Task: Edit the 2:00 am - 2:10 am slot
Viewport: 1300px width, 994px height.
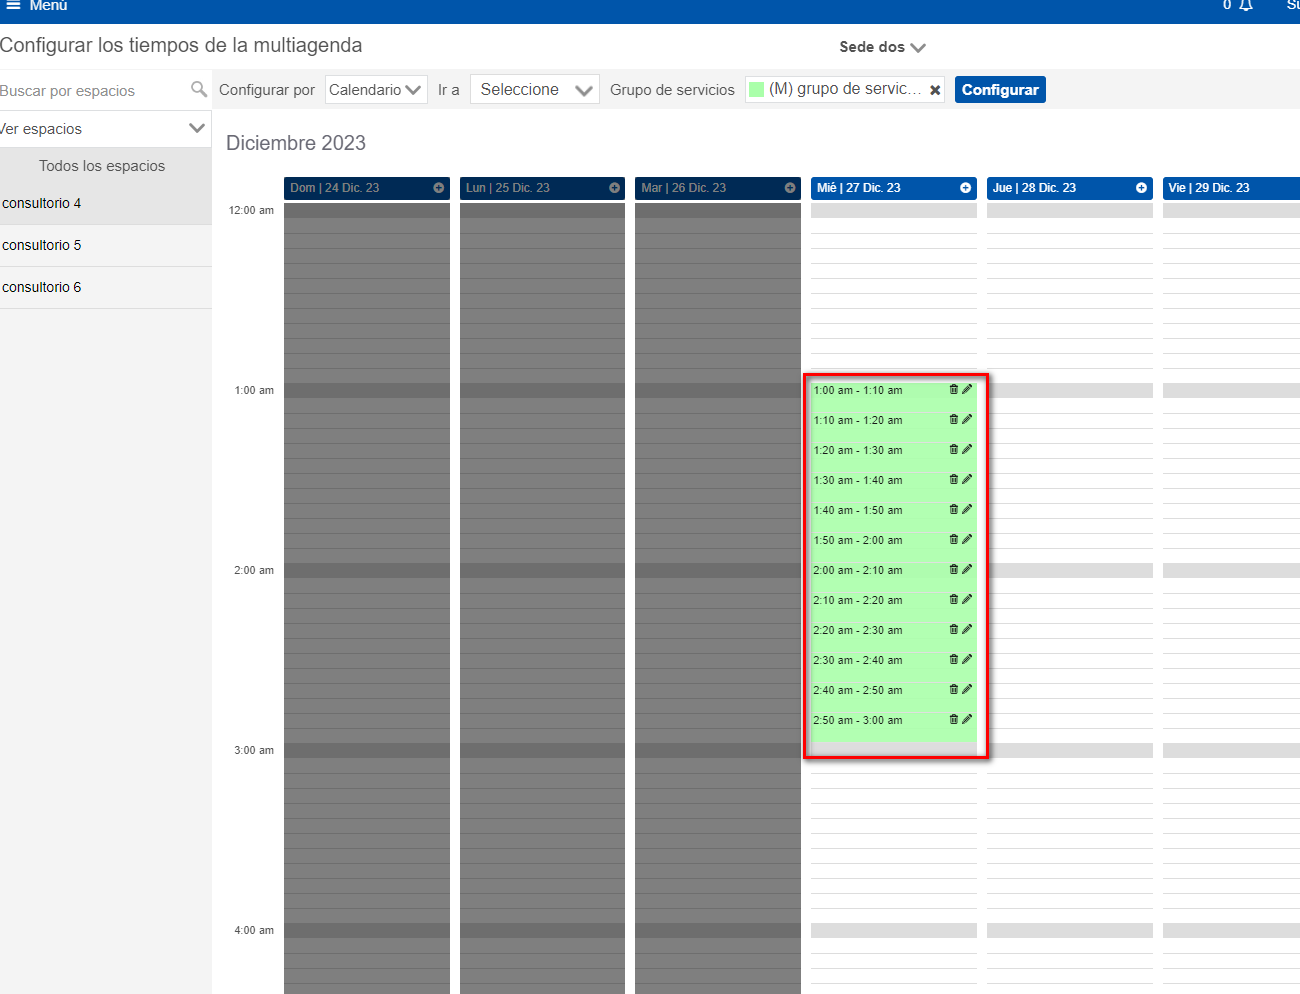Action: (967, 569)
